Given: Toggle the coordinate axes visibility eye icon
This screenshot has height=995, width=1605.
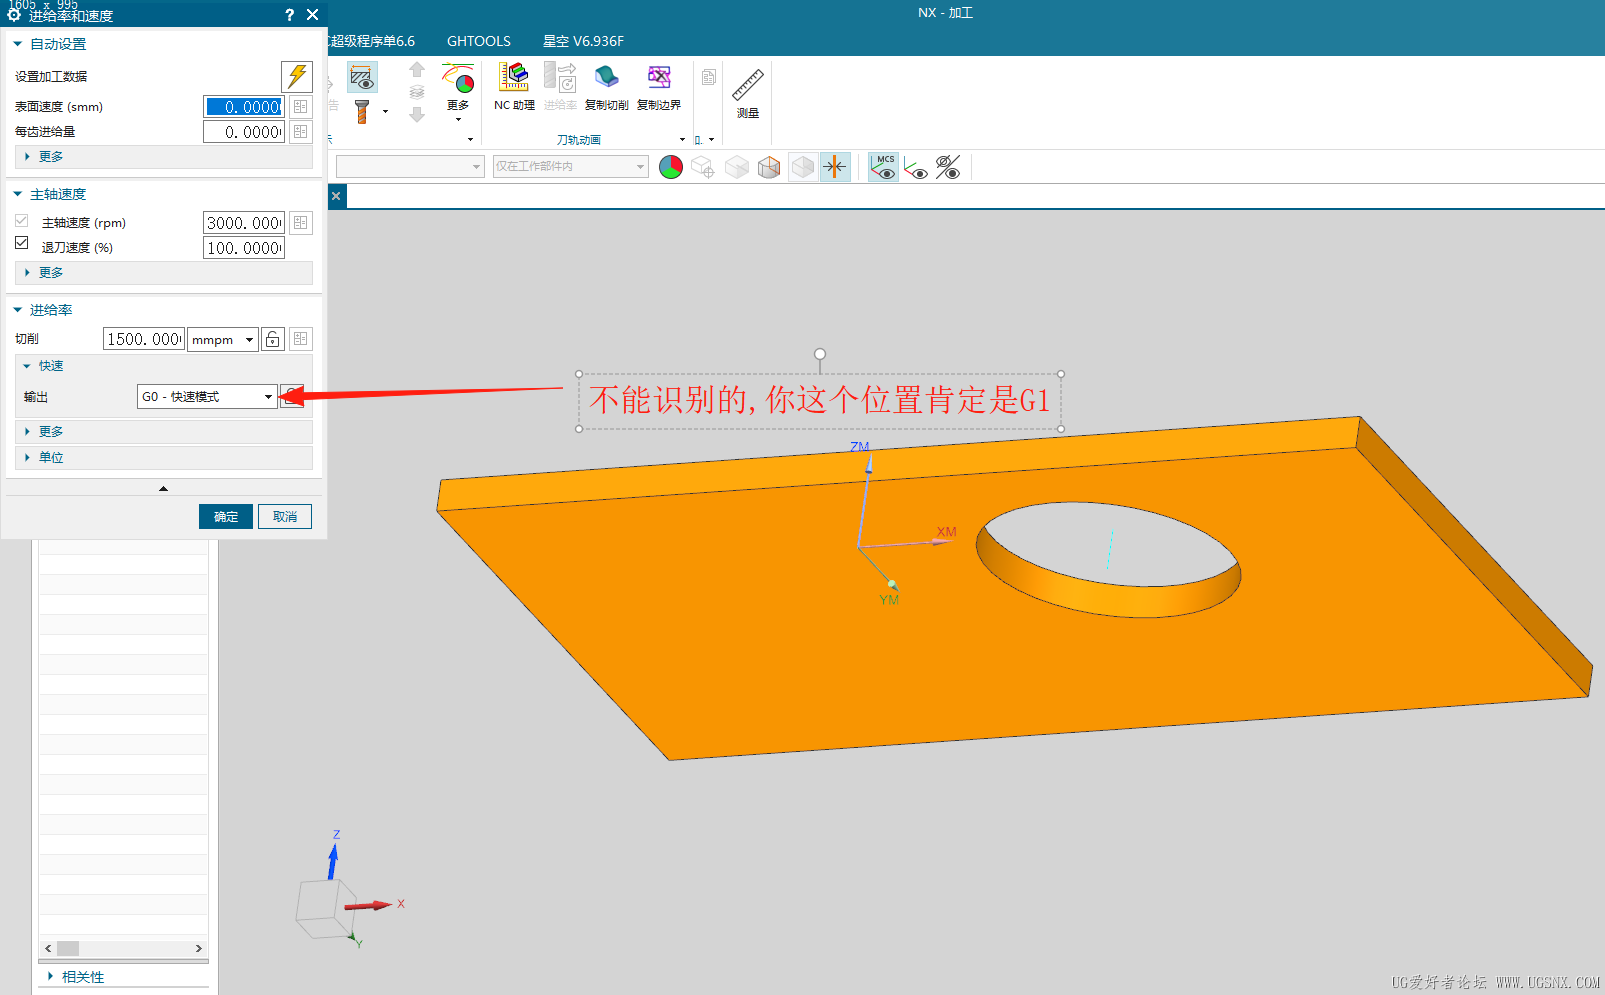Looking at the screenshot, I should [916, 168].
